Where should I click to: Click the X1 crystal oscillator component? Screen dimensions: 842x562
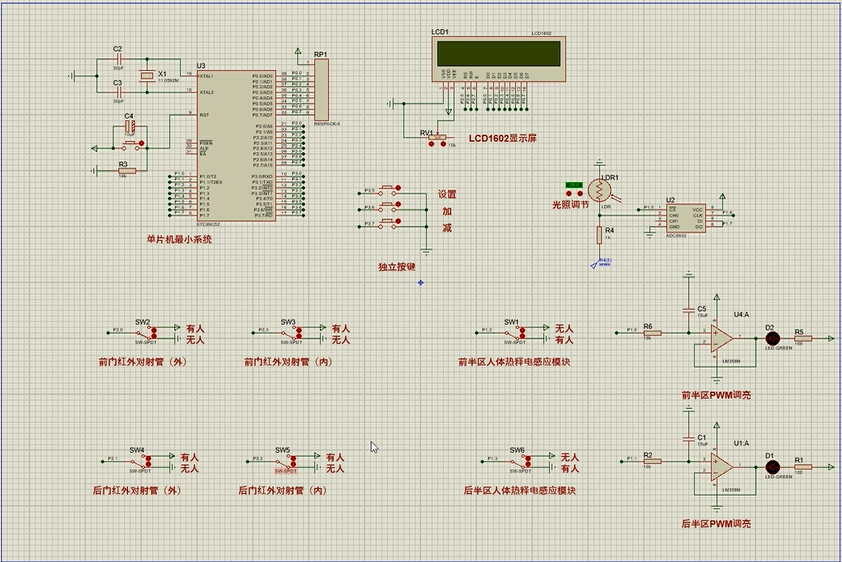(x=148, y=76)
